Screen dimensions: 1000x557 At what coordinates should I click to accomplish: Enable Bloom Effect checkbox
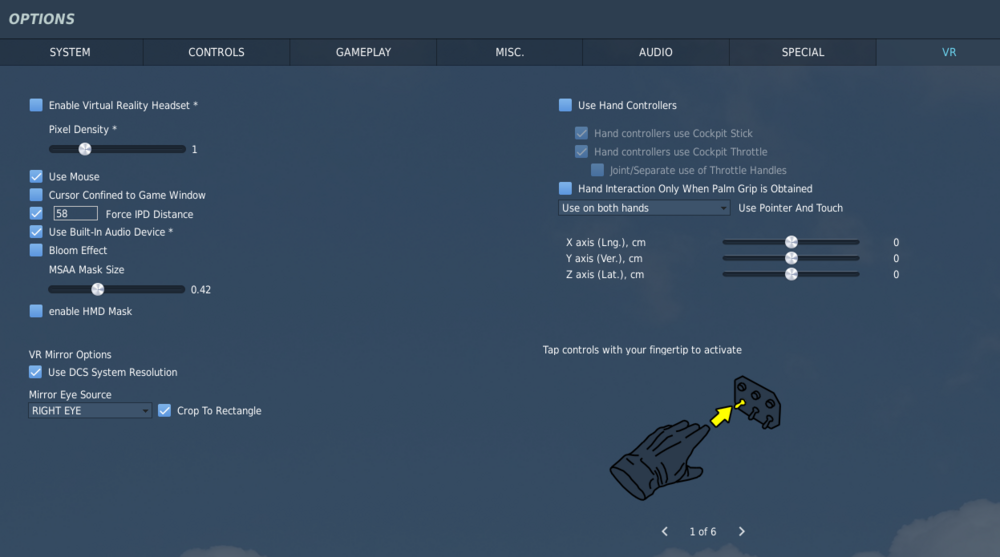click(x=36, y=251)
